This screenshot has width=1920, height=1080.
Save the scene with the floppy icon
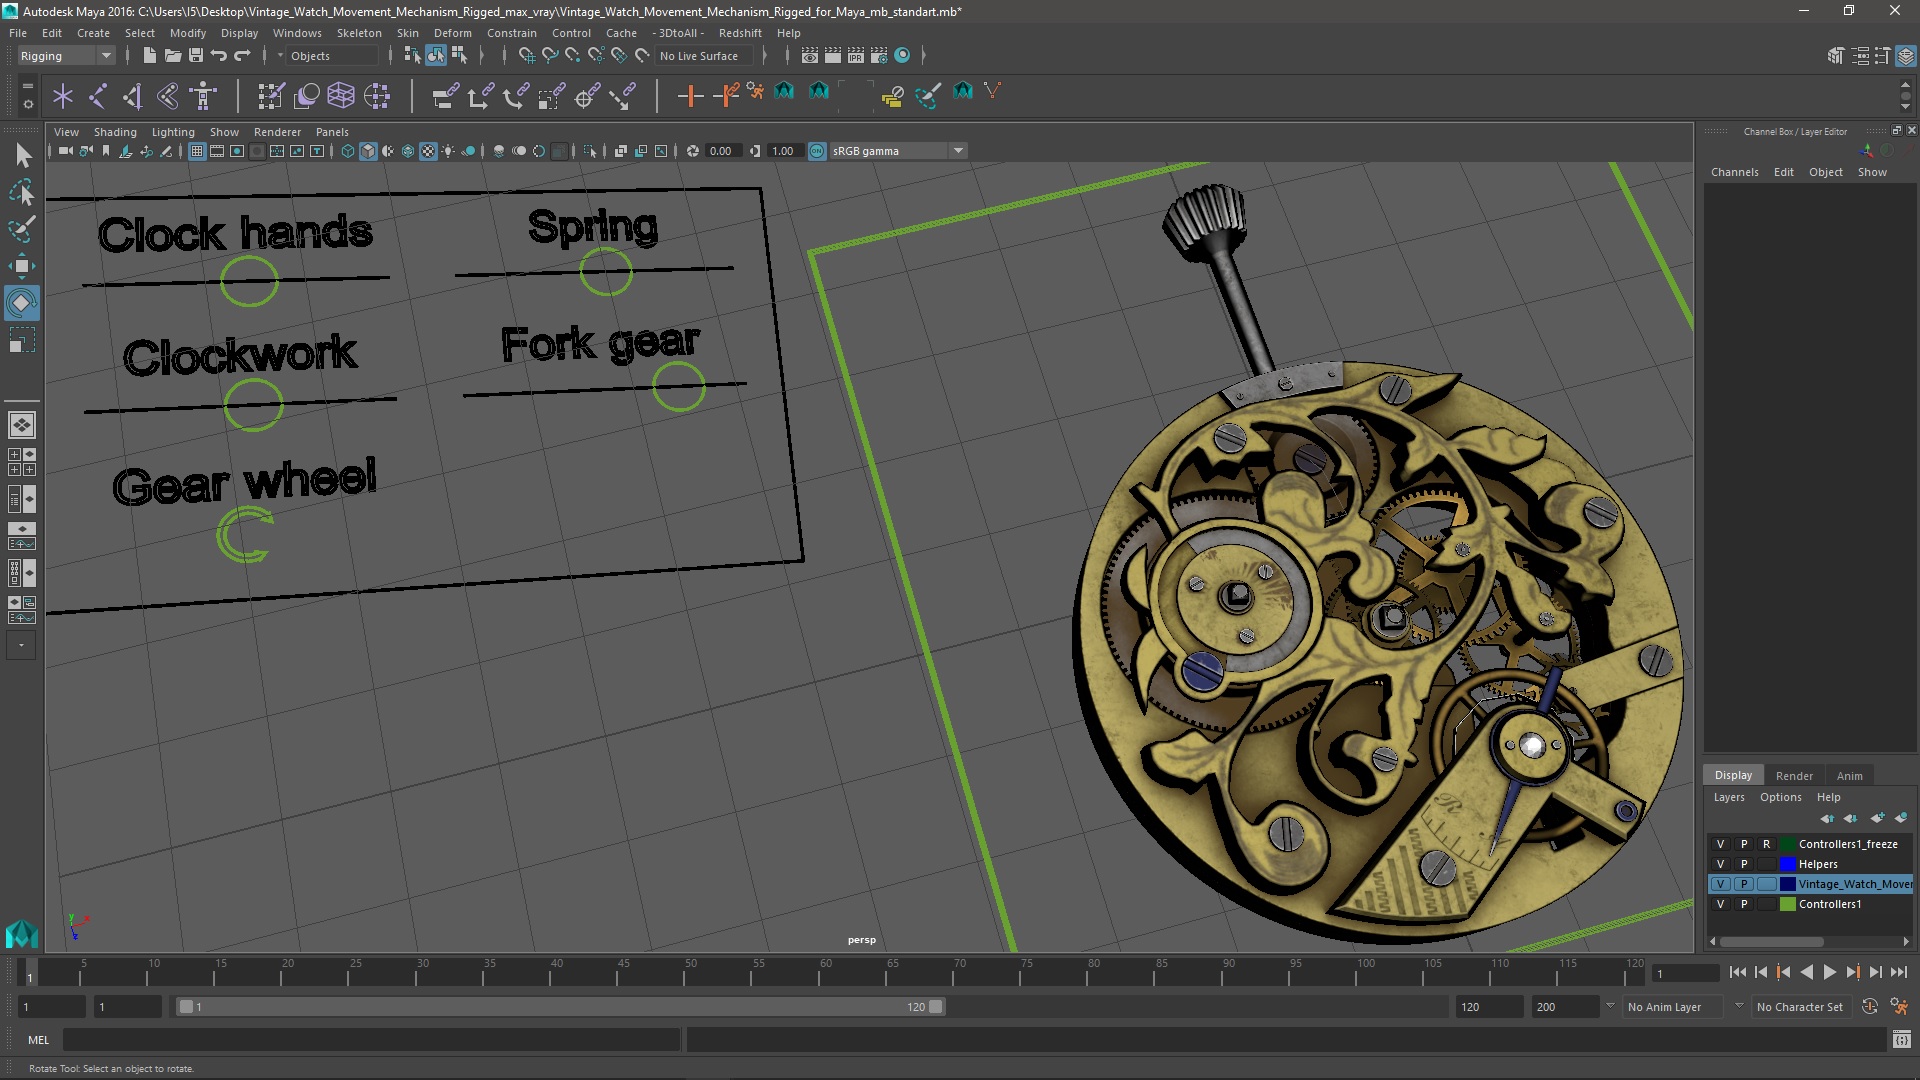[x=196, y=56]
